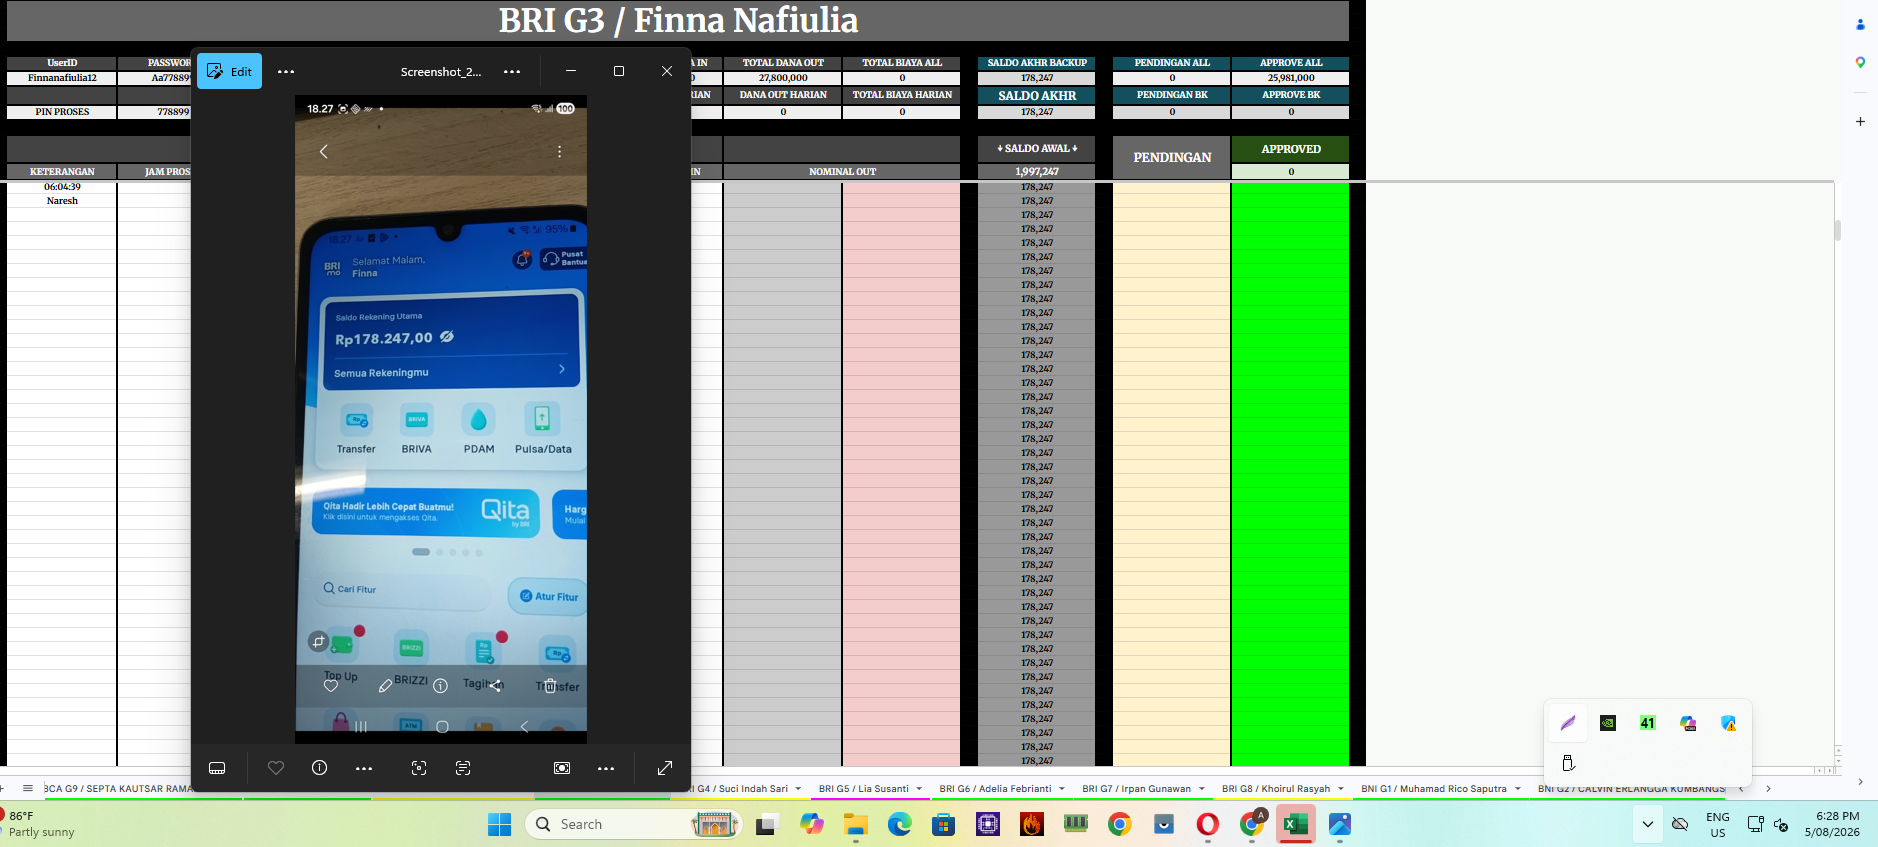Open the weather widget showing 86°F
This screenshot has width=1878, height=847.
(40, 824)
